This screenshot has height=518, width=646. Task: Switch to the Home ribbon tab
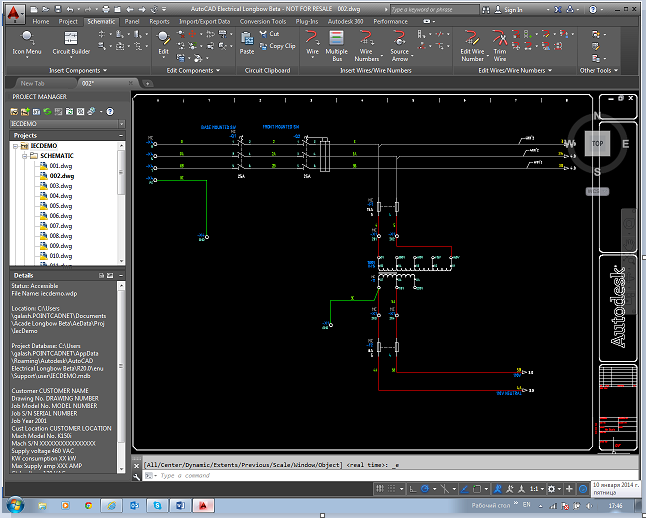[40, 21]
